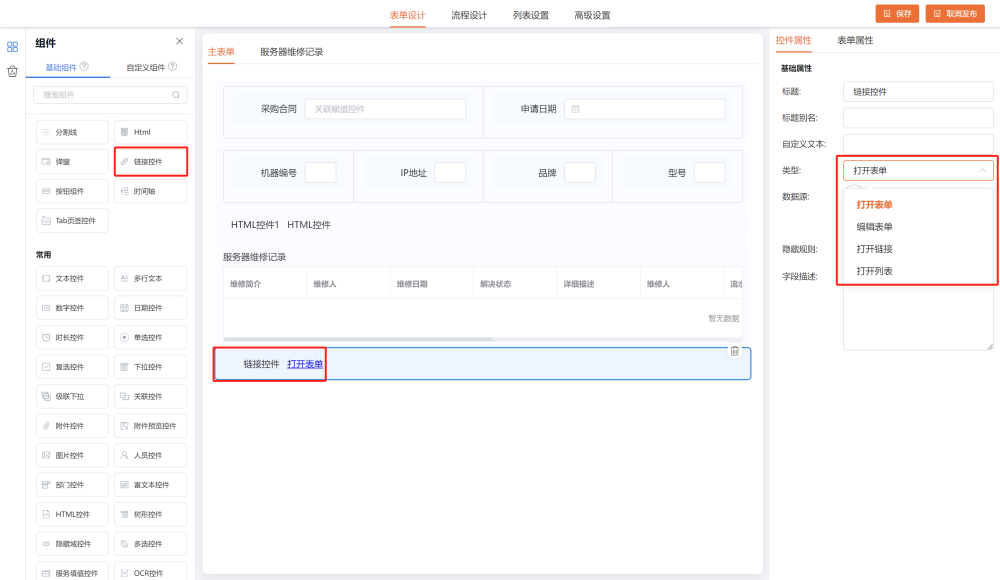Choose 编辑表单 from the type list
The height and width of the screenshot is (580, 1000).
(x=874, y=227)
